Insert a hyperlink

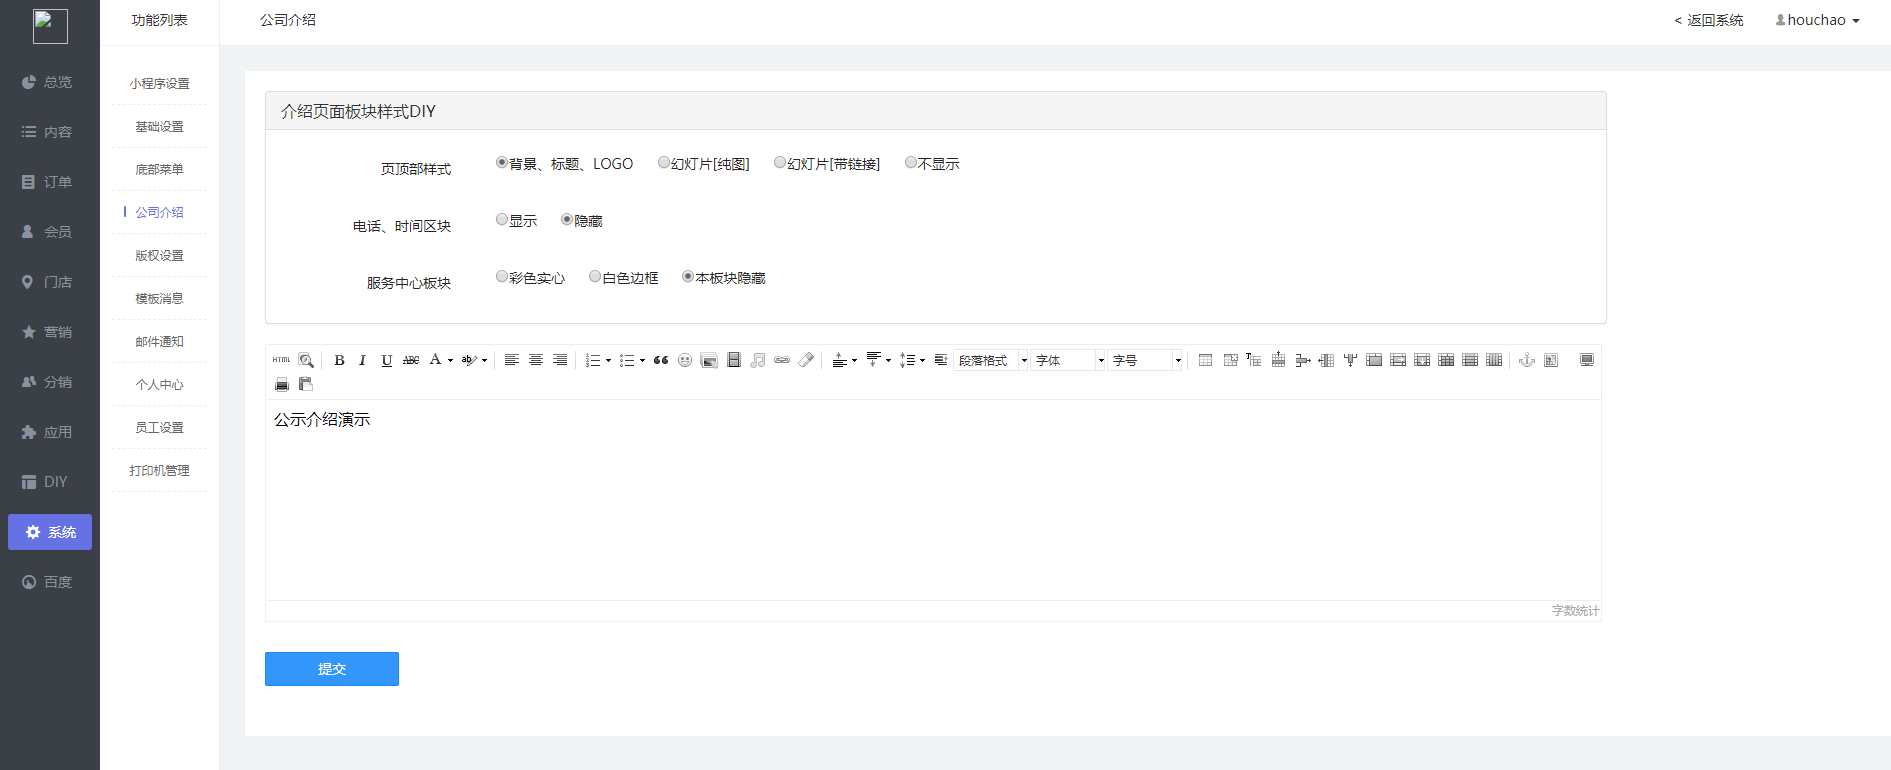[x=782, y=360]
